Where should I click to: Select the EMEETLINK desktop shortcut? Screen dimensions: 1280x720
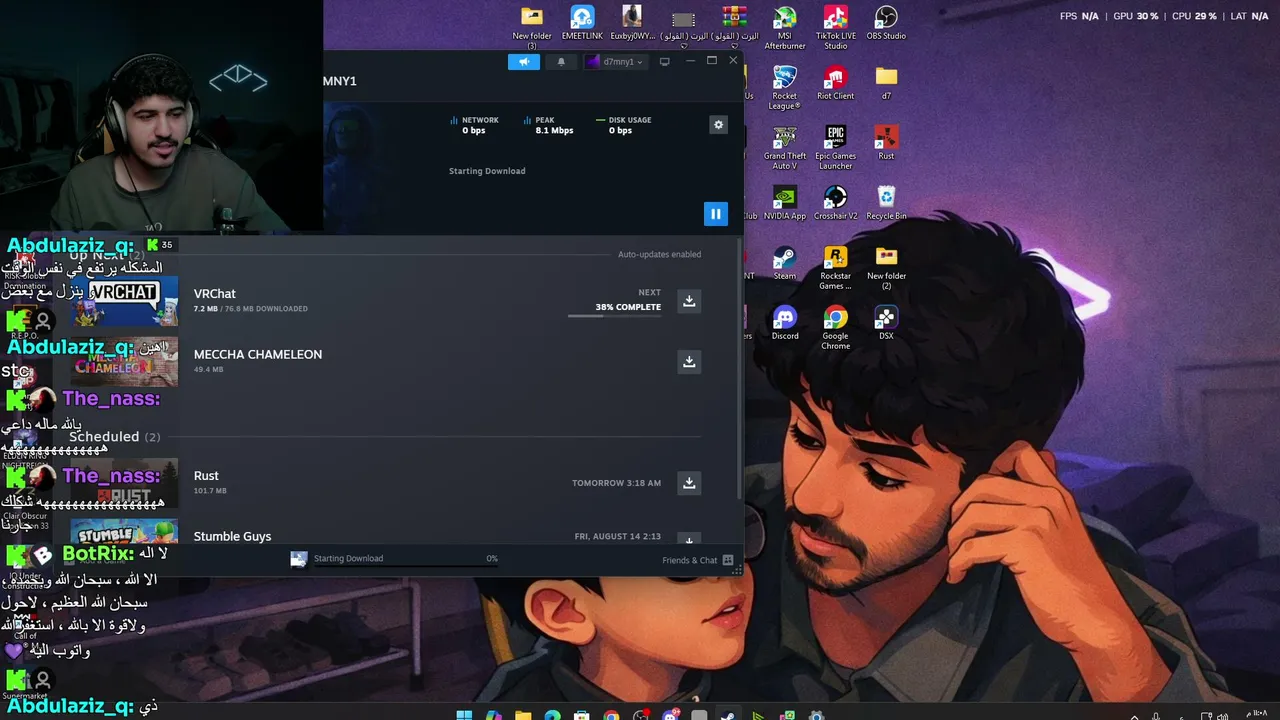tap(582, 23)
